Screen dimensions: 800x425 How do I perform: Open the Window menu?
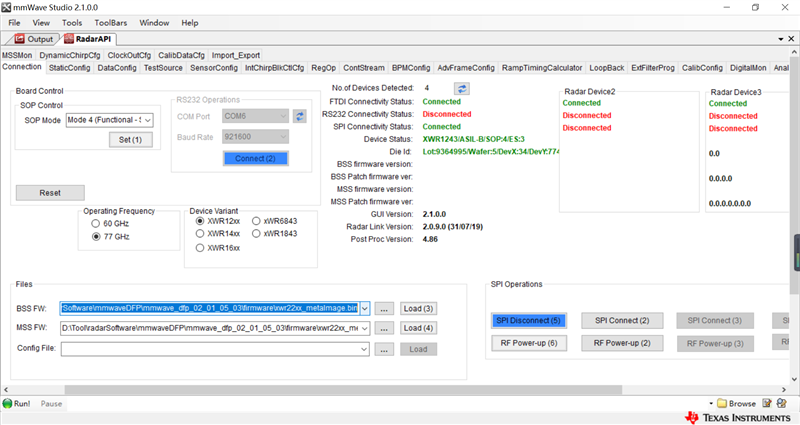154,23
